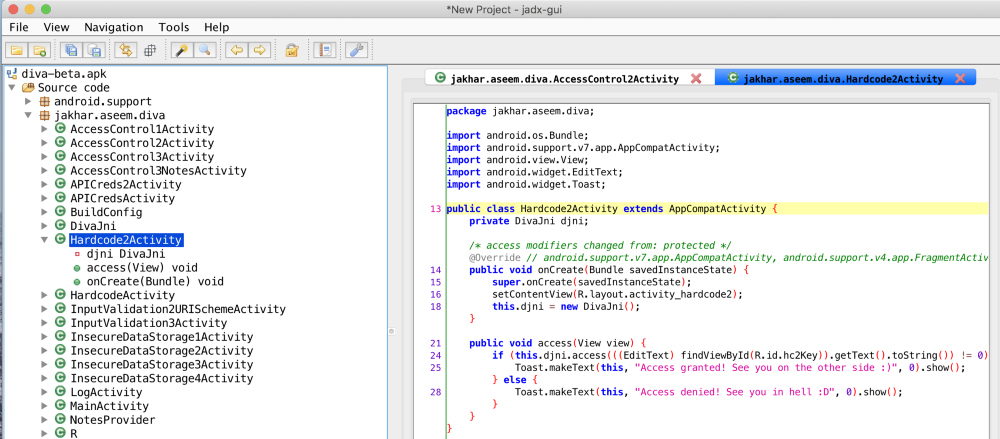
Task: Open file using the folder toolbar icon
Action: click(x=17, y=50)
